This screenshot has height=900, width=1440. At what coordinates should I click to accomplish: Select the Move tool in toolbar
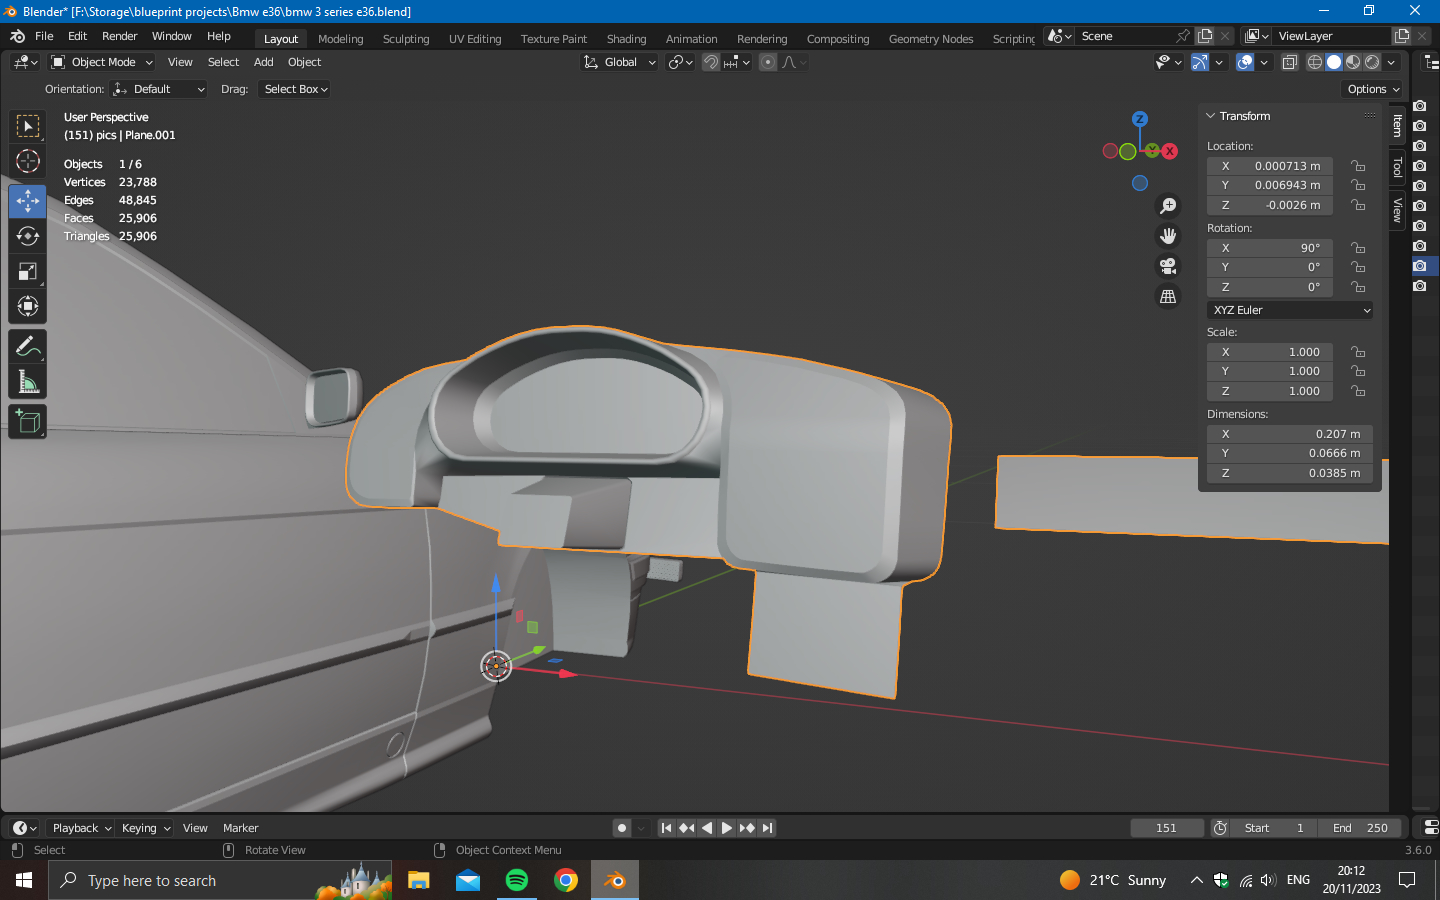pos(27,201)
